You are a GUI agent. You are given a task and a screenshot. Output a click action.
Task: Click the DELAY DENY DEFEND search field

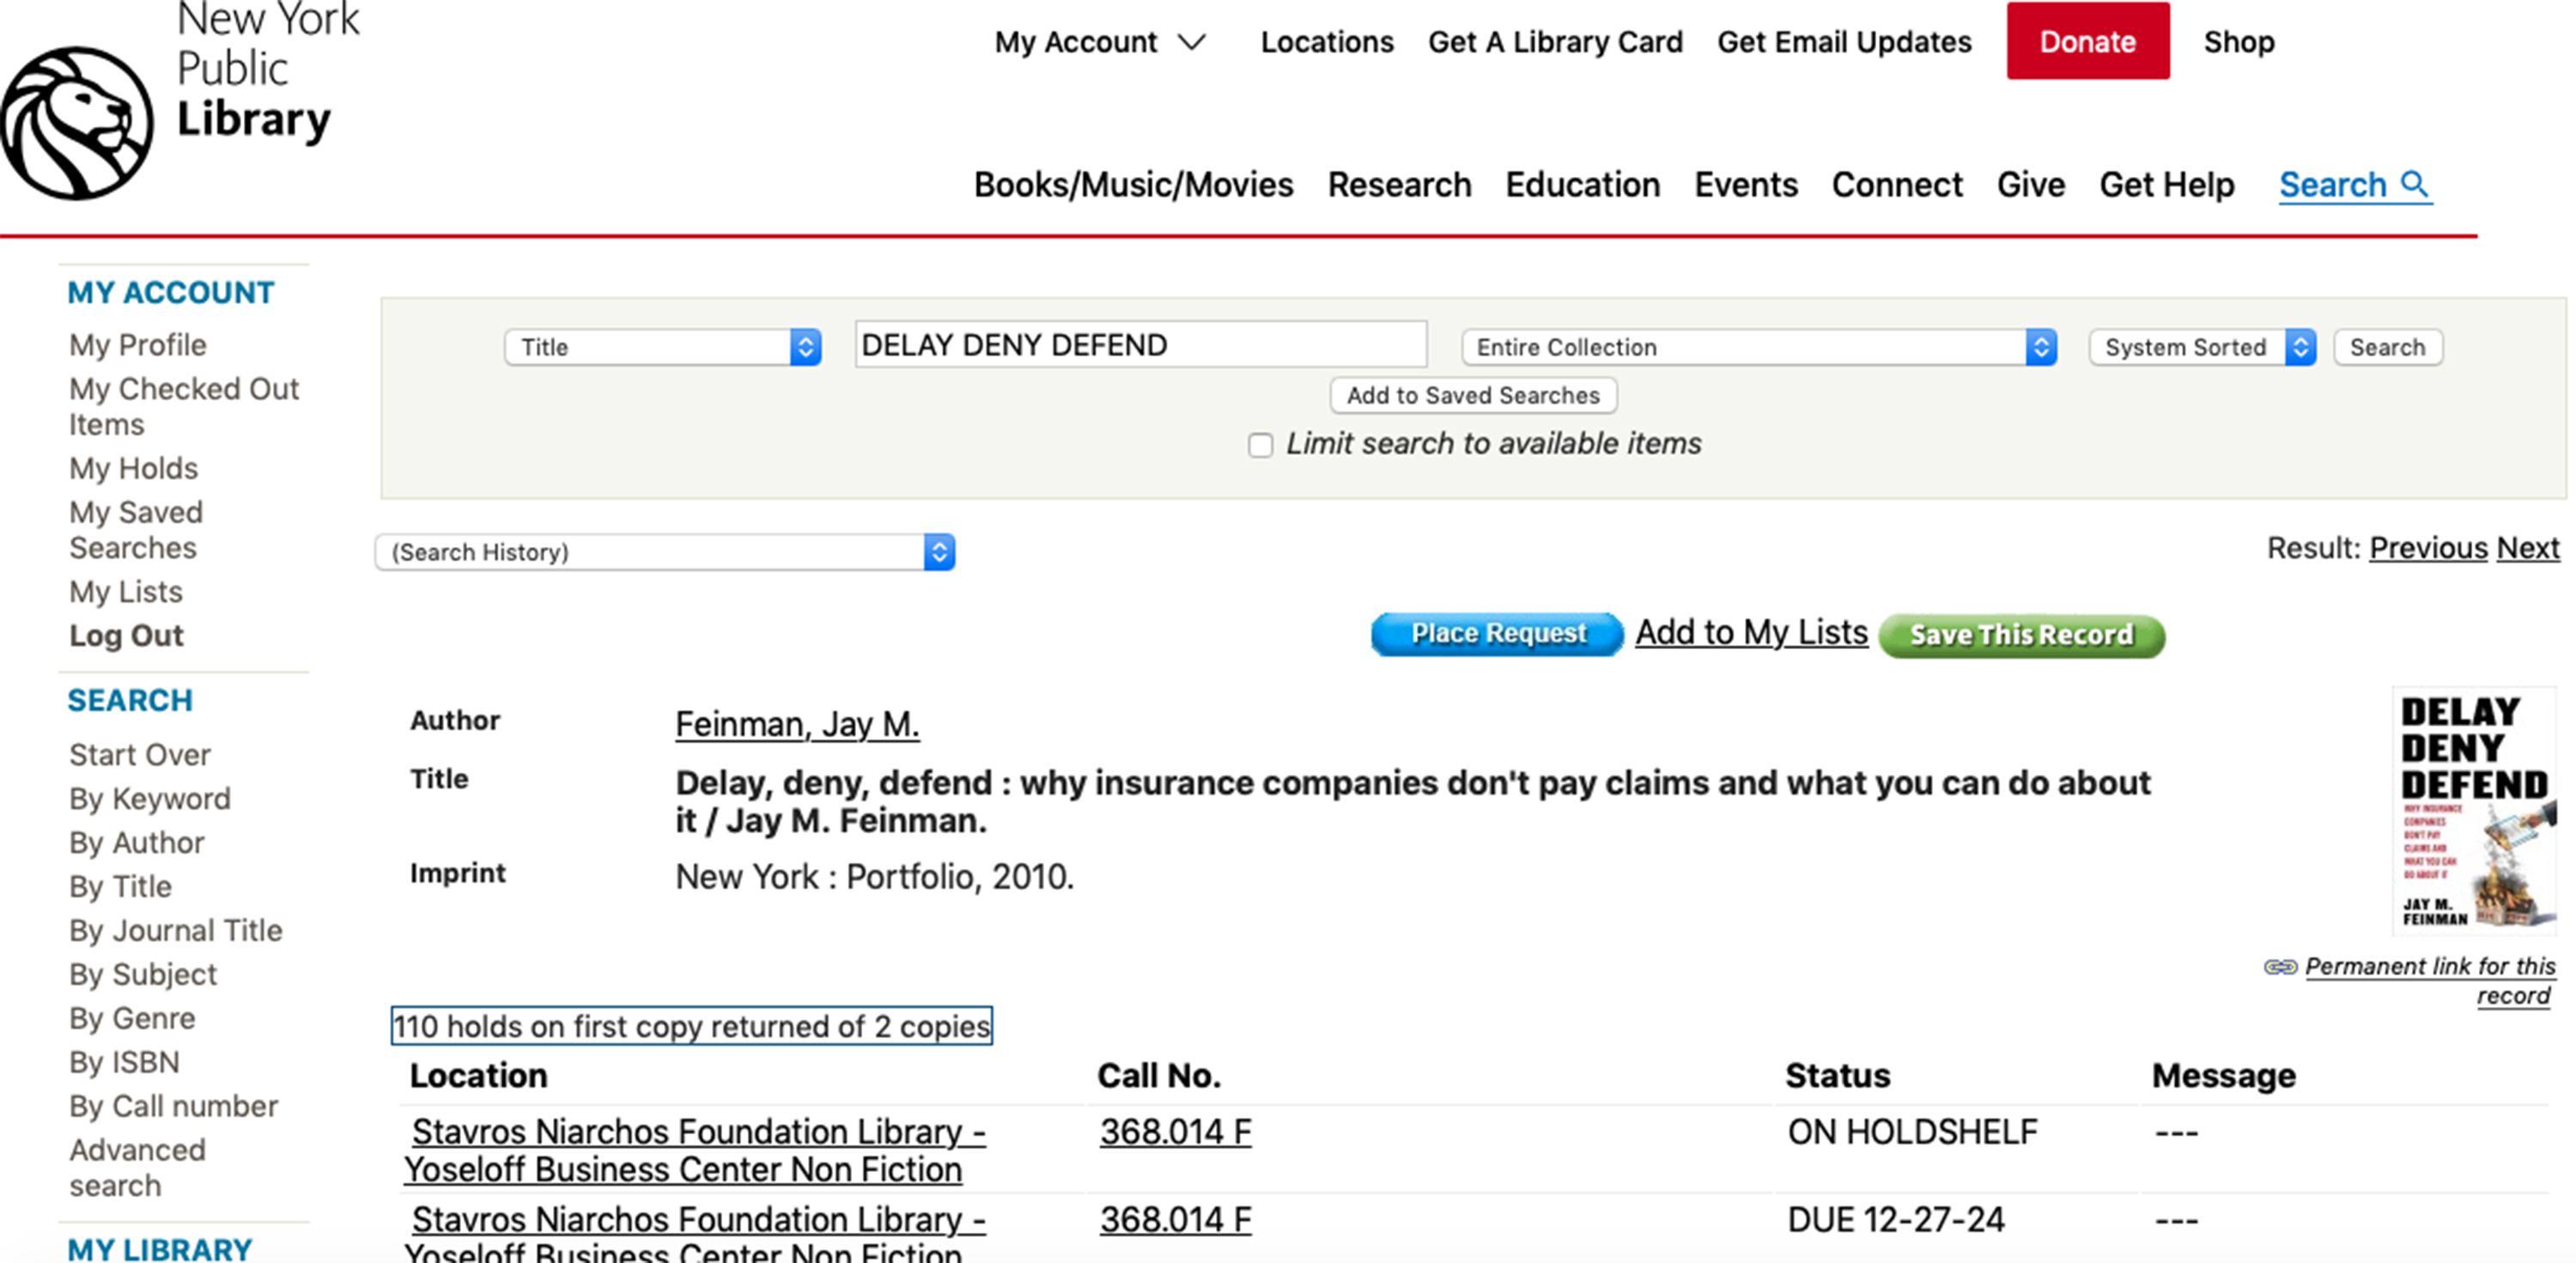(1140, 345)
